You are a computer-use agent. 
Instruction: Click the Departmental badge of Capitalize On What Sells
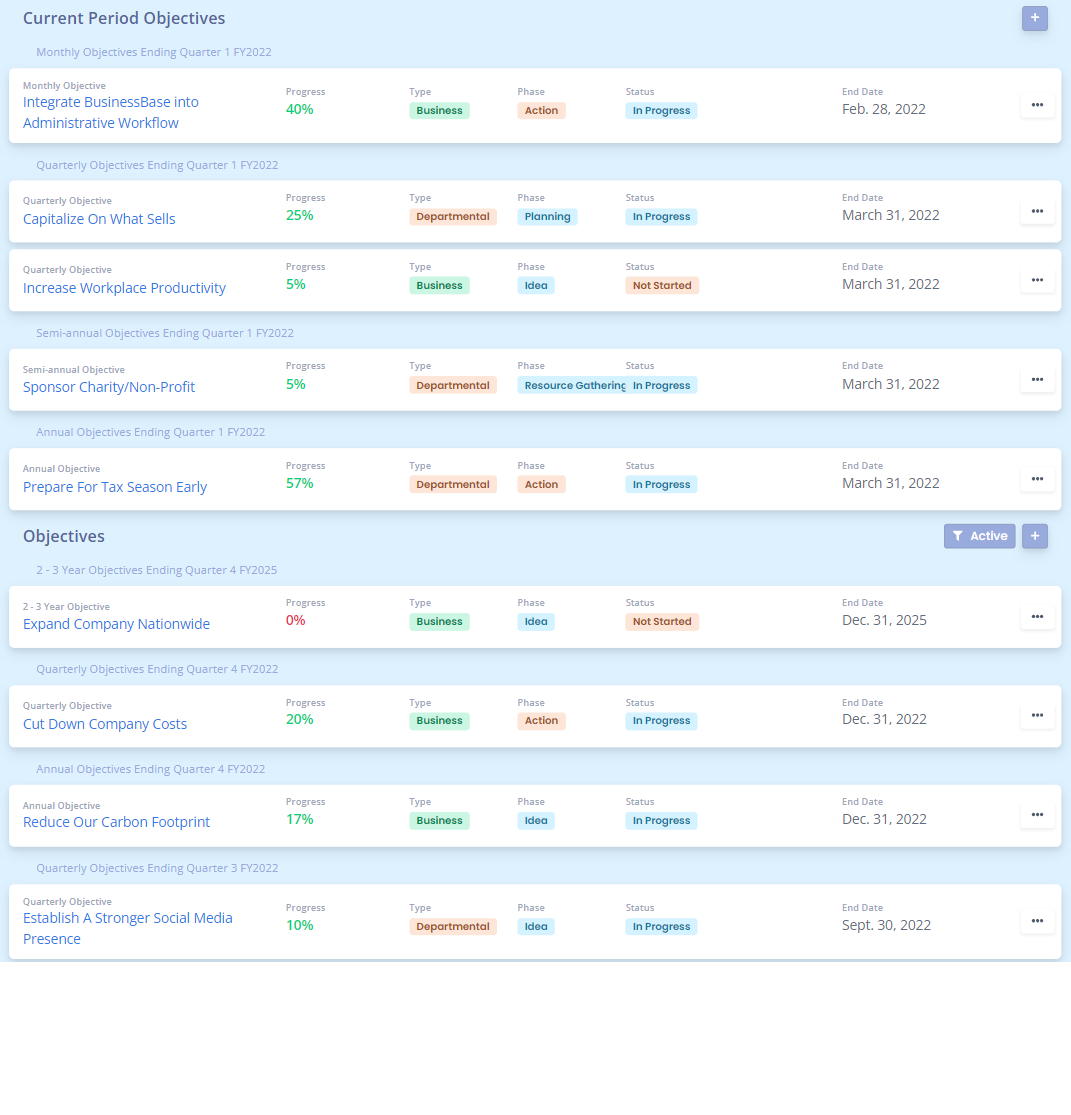pyautogui.click(x=452, y=216)
